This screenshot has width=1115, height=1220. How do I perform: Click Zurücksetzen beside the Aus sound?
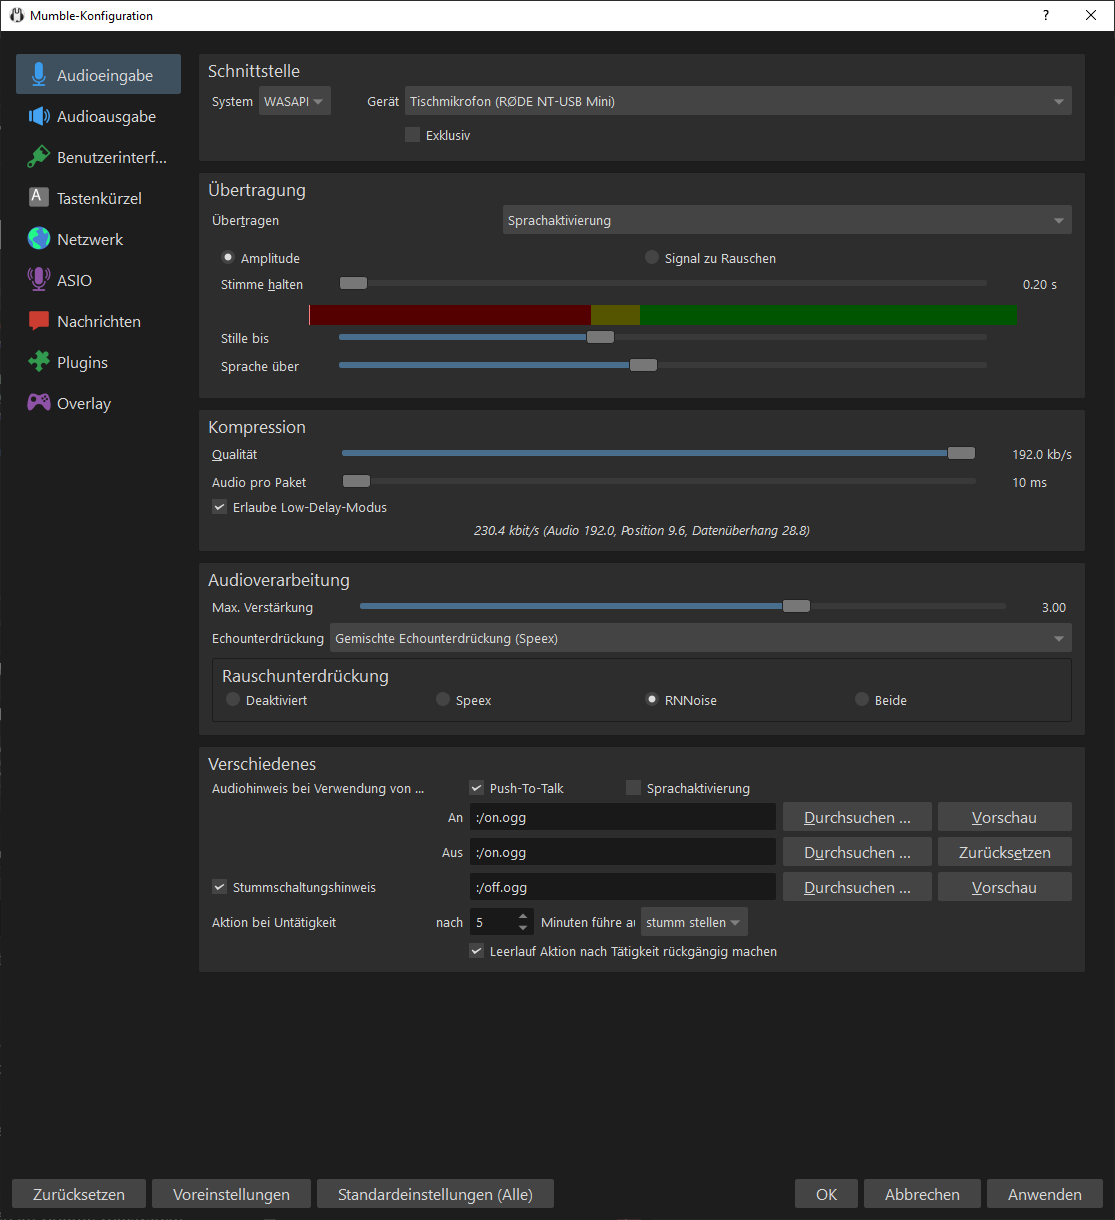(x=1005, y=852)
